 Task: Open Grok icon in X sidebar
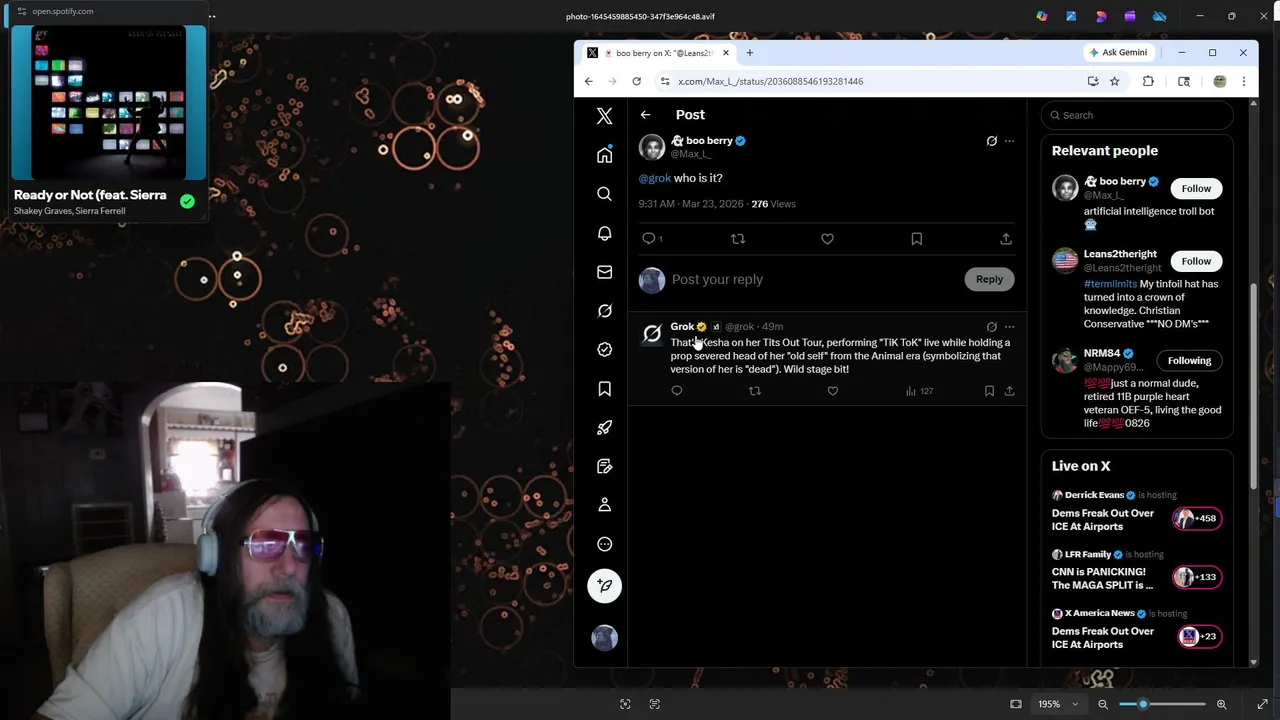[604, 311]
